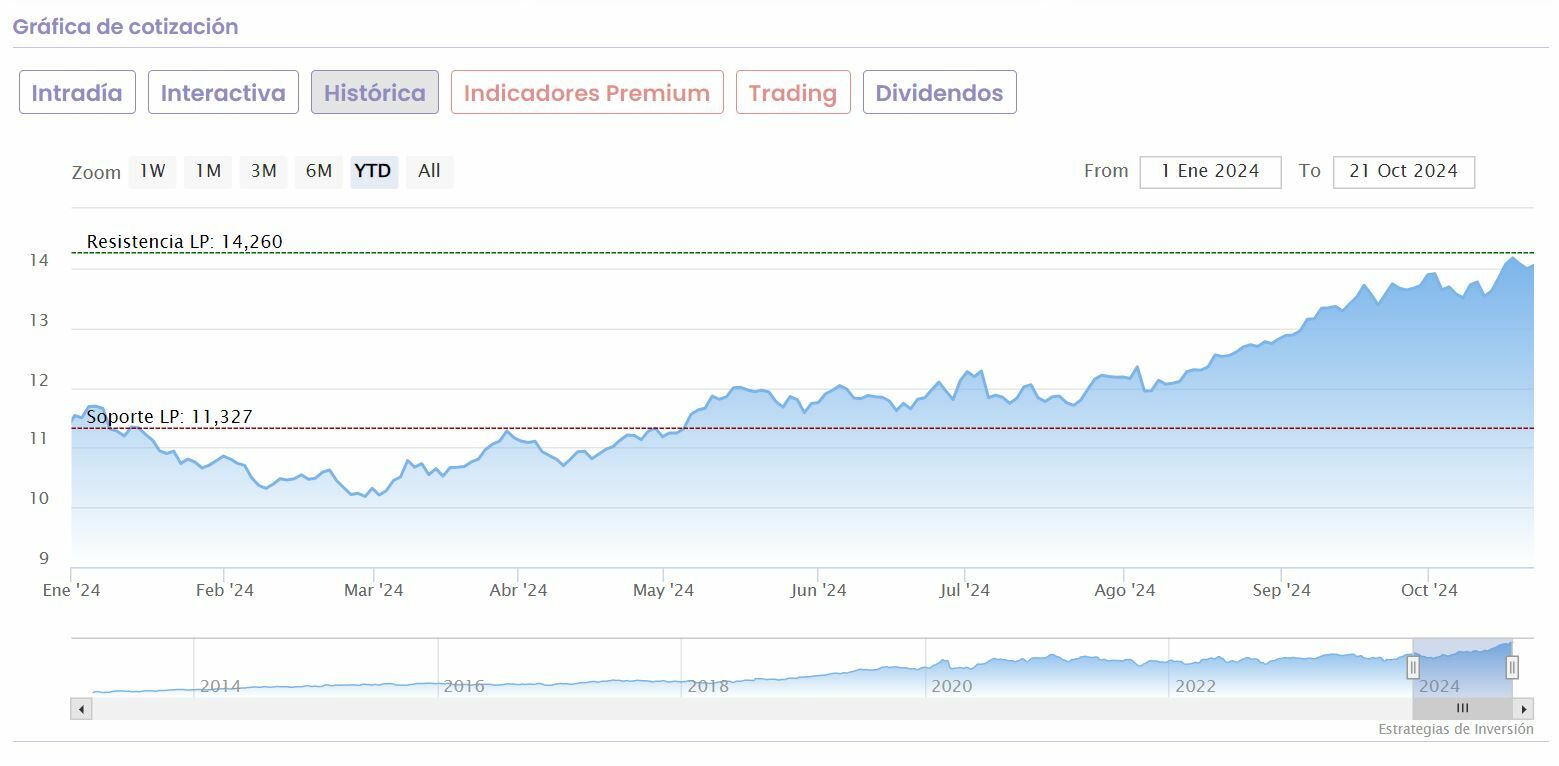This screenshot has width=1559, height=766.
Task: Choose the 6M zoom range
Action: coord(319,172)
